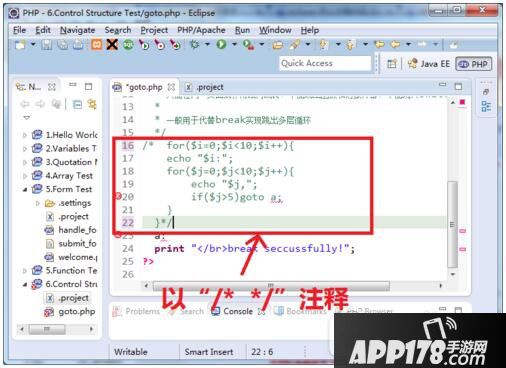Viewport: 506px width, 368px height.
Task: Click the editor vertical scrollbar thumb
Action: click(452, 224)
